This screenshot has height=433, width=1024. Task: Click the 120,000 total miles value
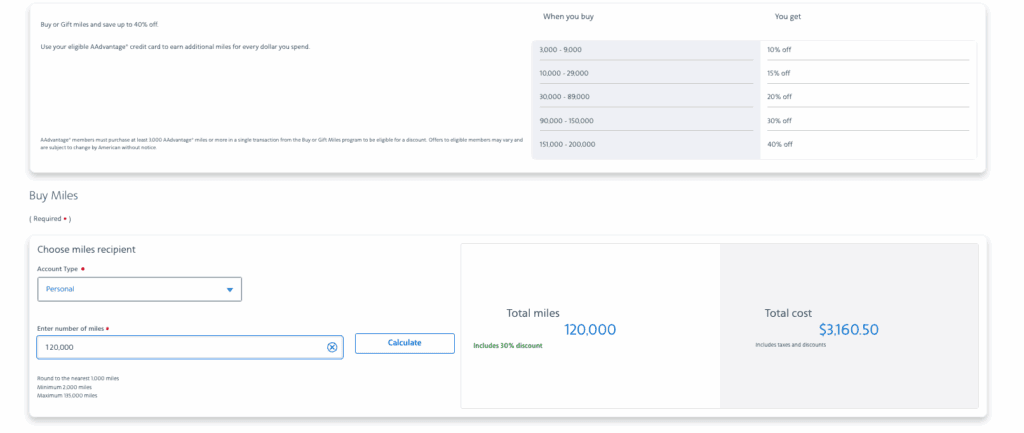[x=590, y=330]
